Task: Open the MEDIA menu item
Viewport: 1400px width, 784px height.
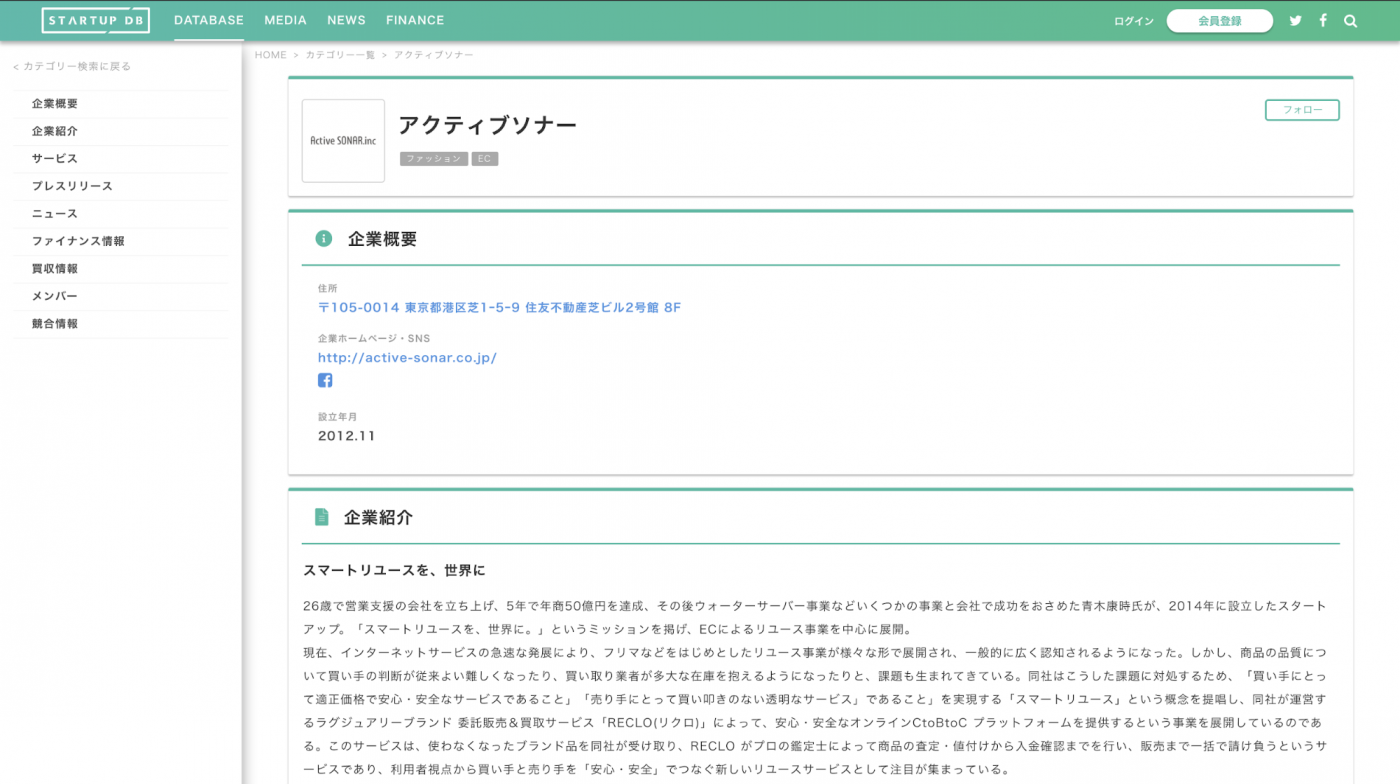Action: coord(285,20)
